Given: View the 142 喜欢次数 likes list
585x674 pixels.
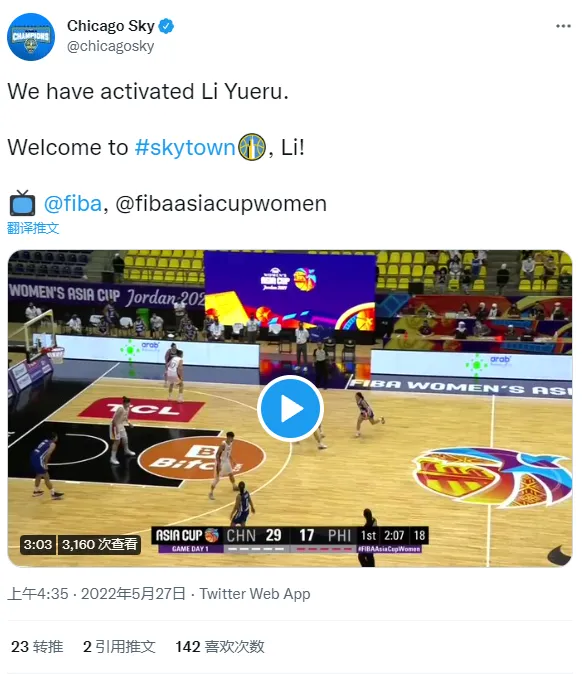Looking at the screenshot, I should pos(220,646).
